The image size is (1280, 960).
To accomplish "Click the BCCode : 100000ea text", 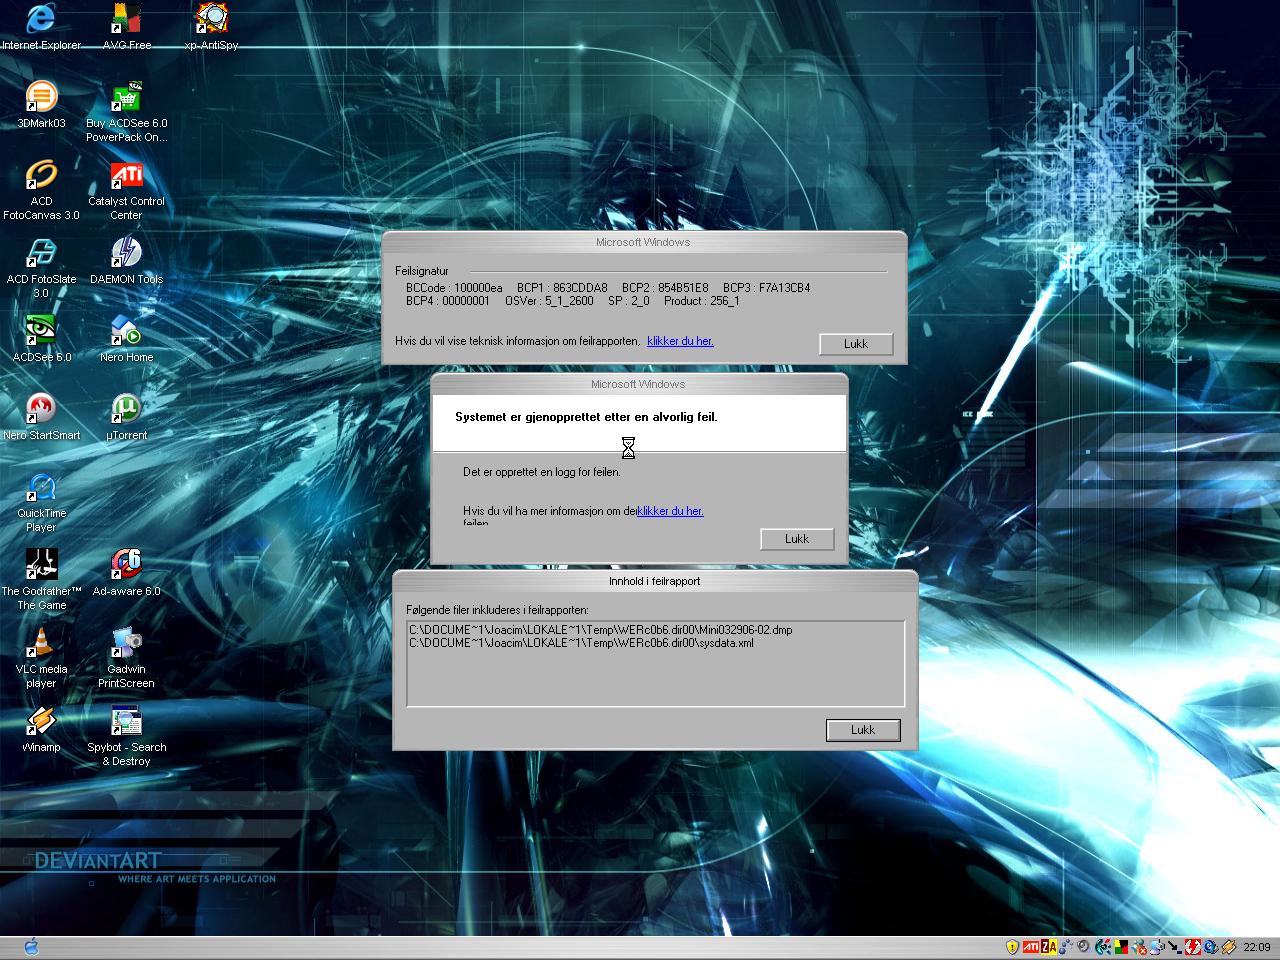I will [x=454, y=288].
